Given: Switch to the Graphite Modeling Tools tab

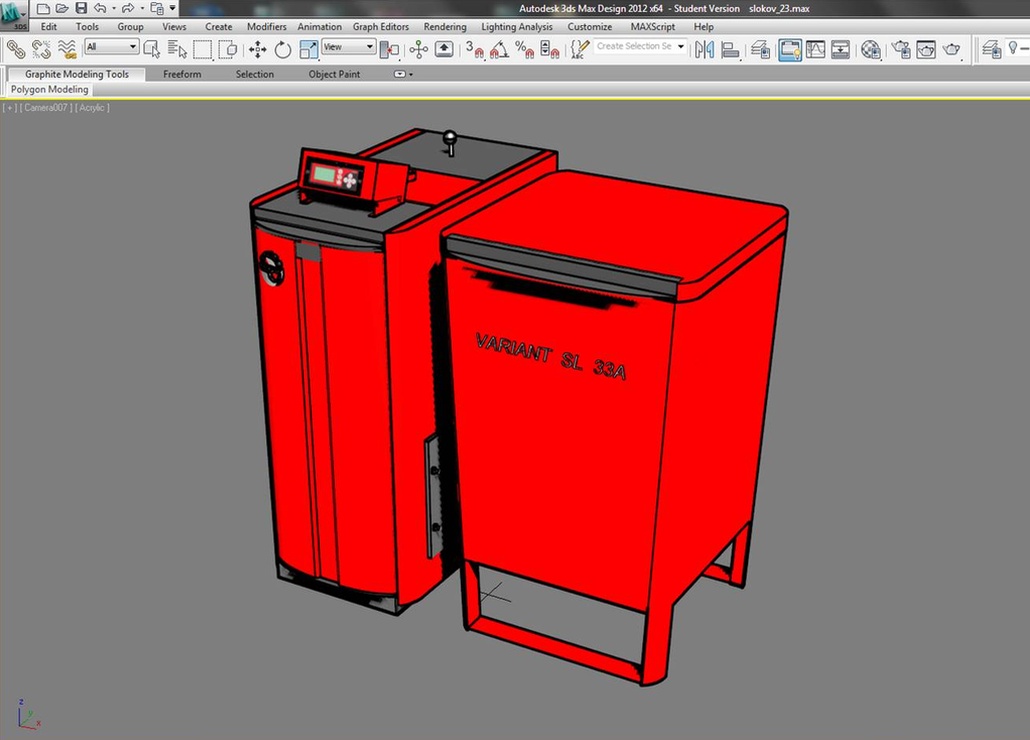Looking at the screenshot, I should point(77,74).
